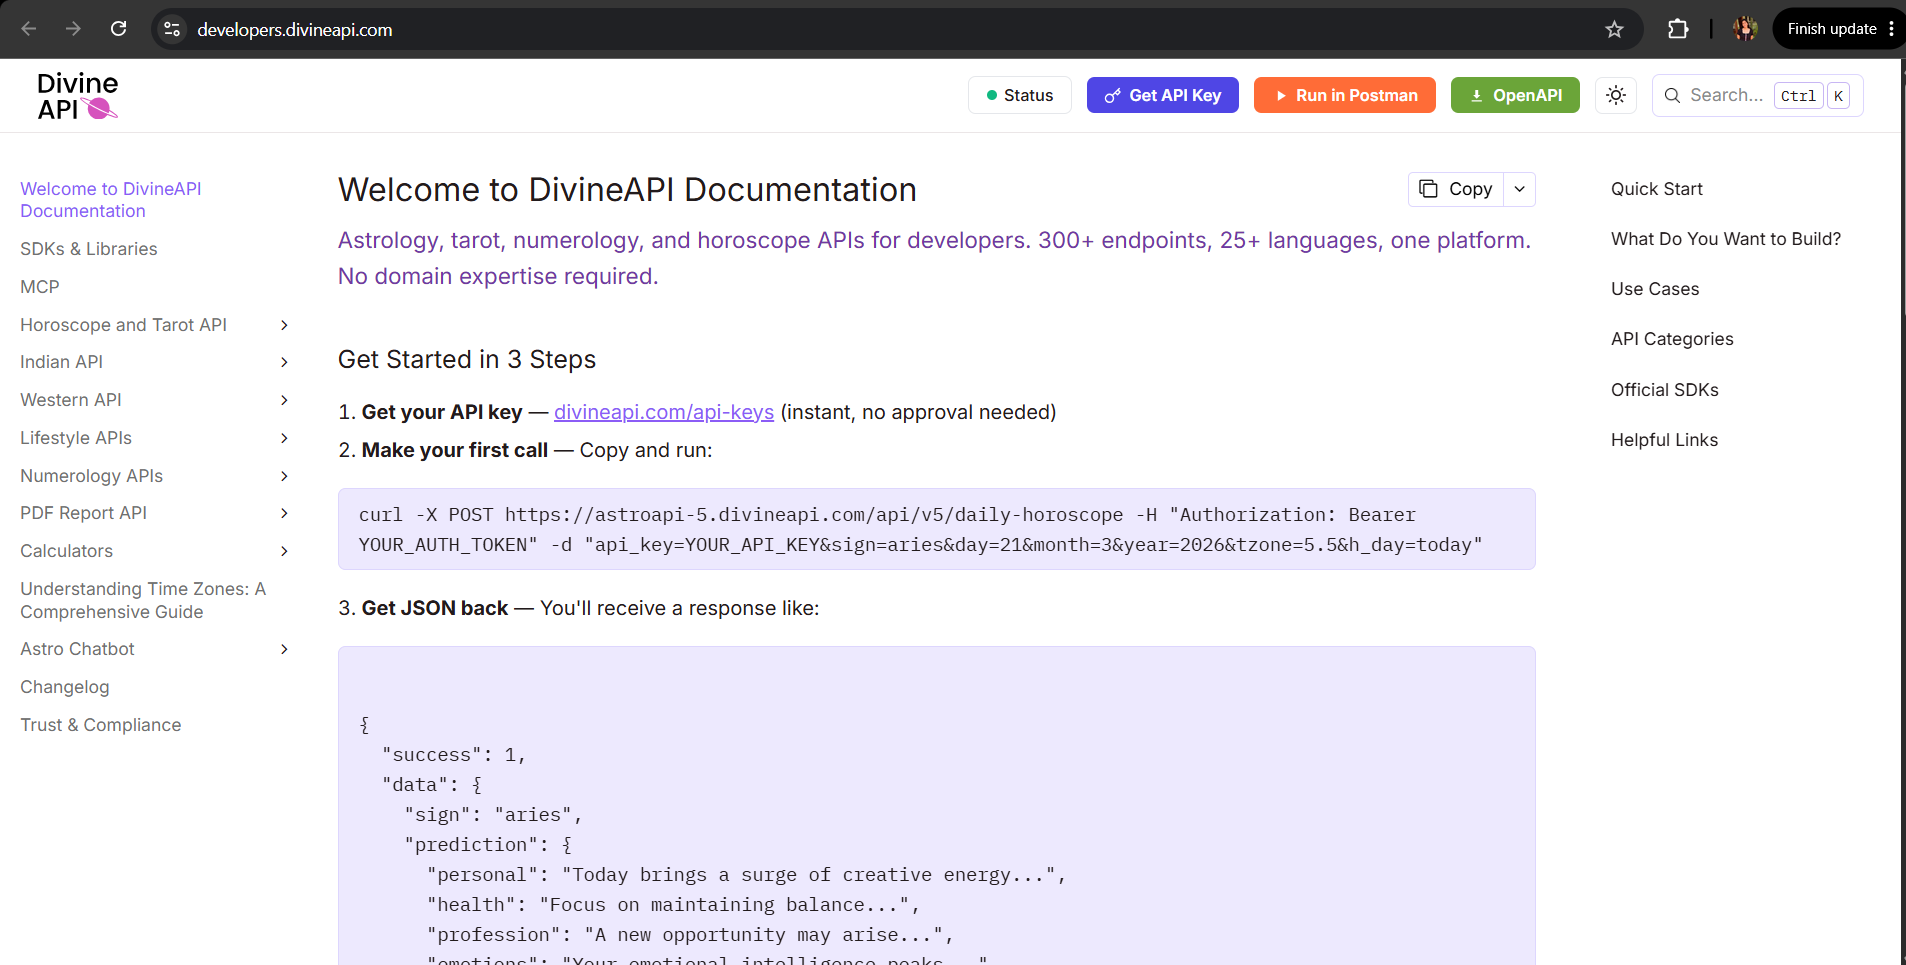Image resolution: width=1906 pixels, height=965 pixels.
Task: Expand the Numerology APIs chevron
Action: (x=284, y=476)
